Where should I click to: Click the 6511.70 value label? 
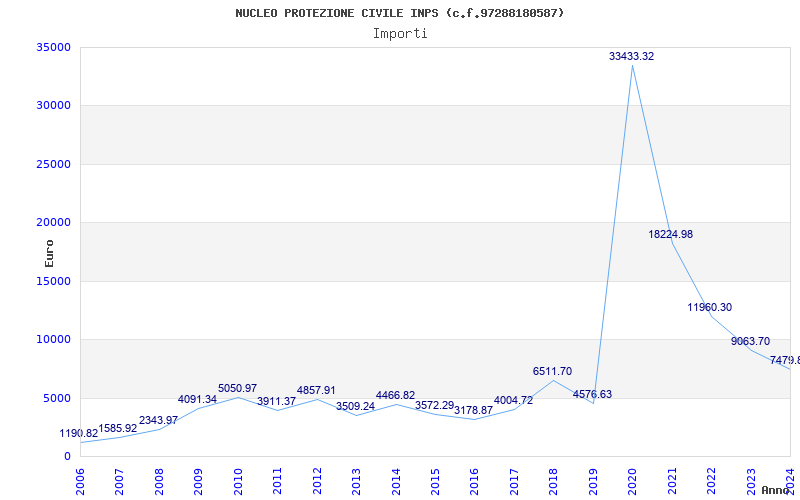(552, 372)
